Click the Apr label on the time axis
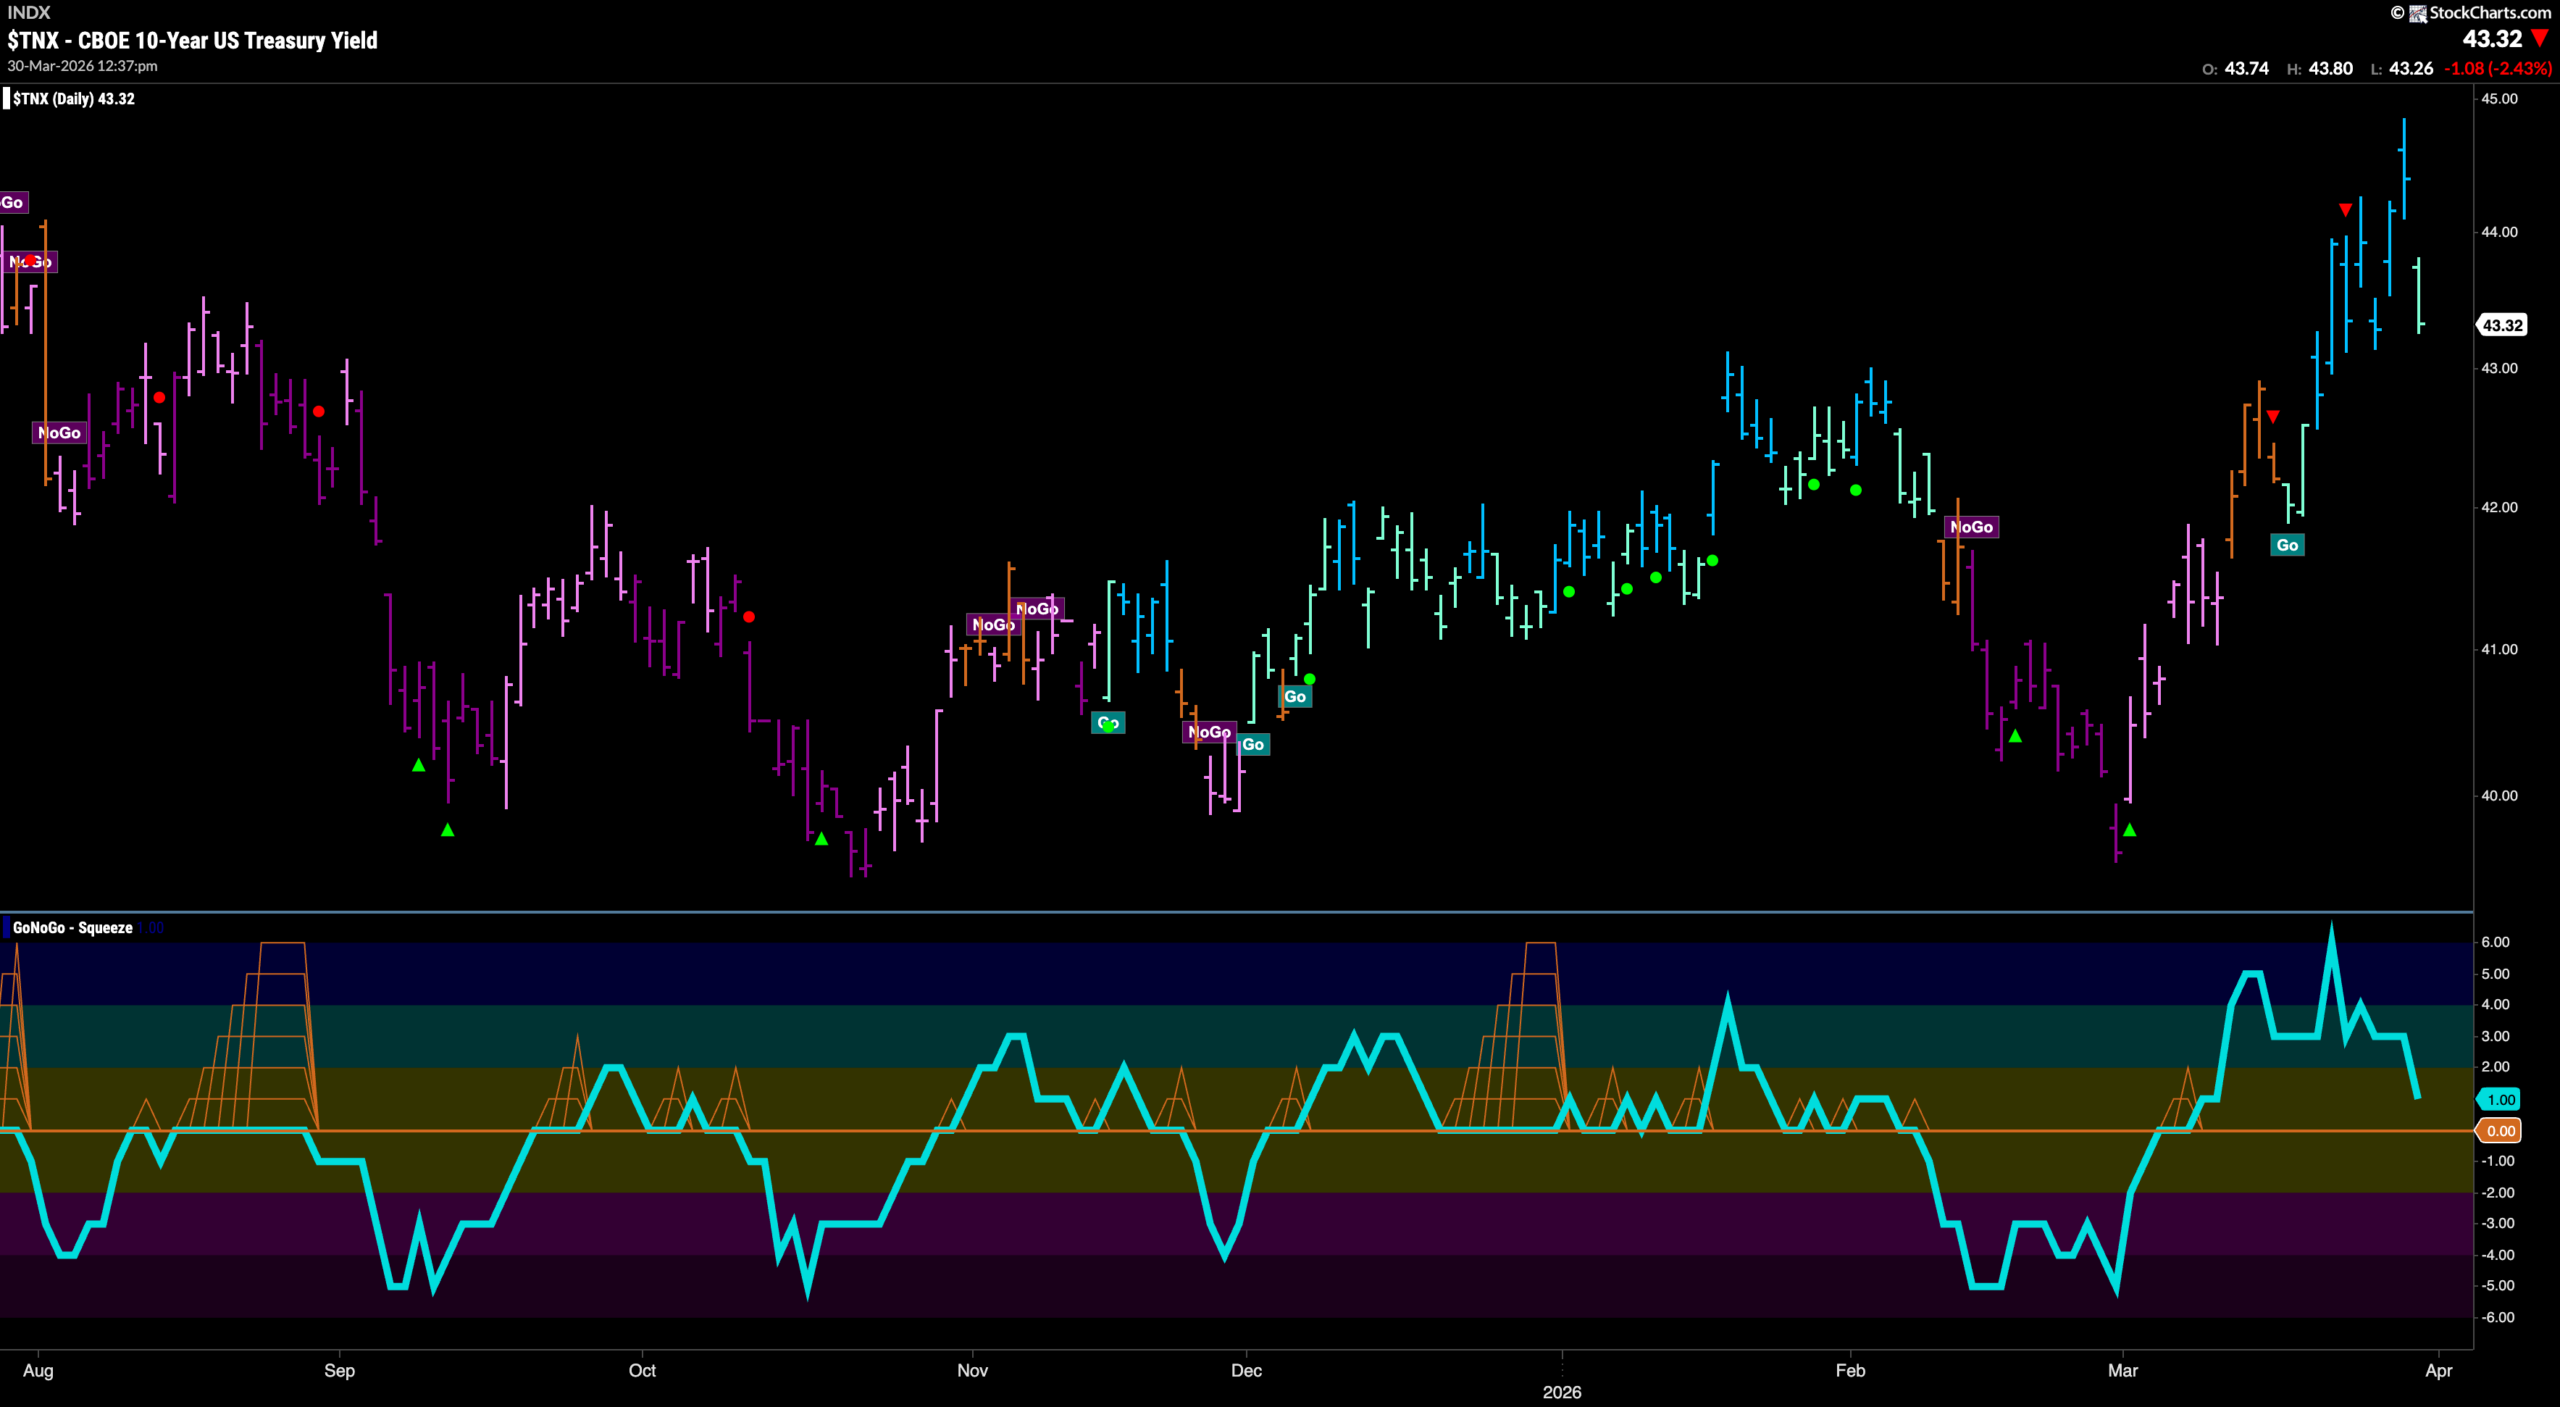2560x1407 pixels. (2439, 1370)
